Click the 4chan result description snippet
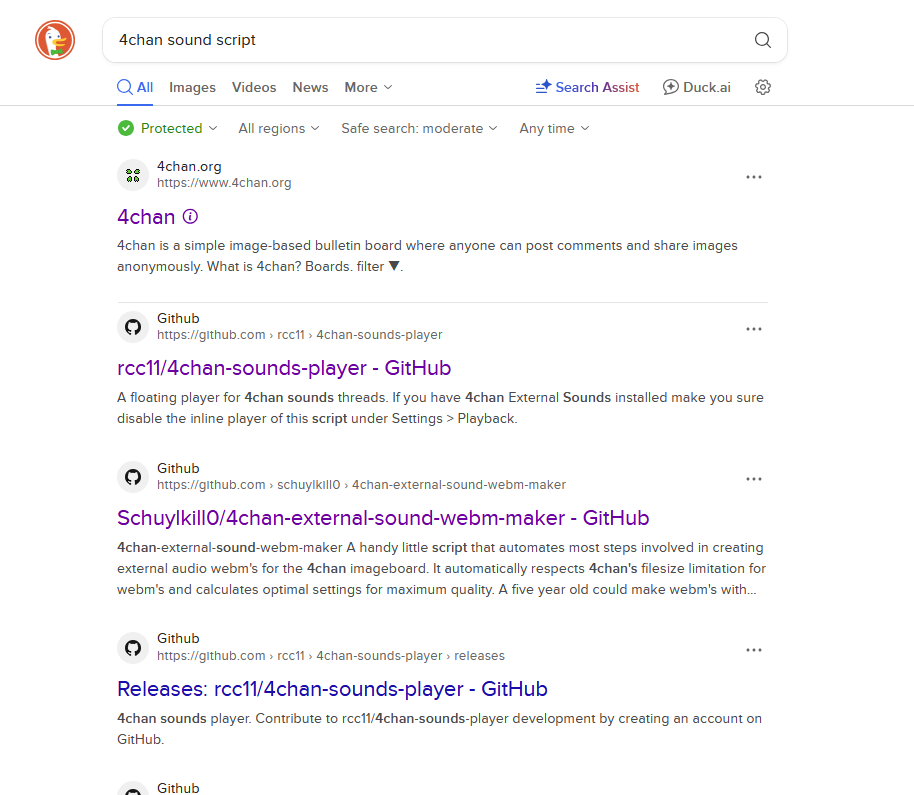This screenshot has height=795, width=914. [427, 256]
